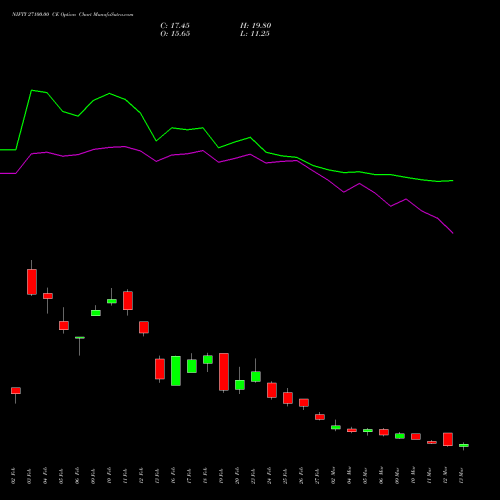Select the 23 Feb date label

coord(253,476)
